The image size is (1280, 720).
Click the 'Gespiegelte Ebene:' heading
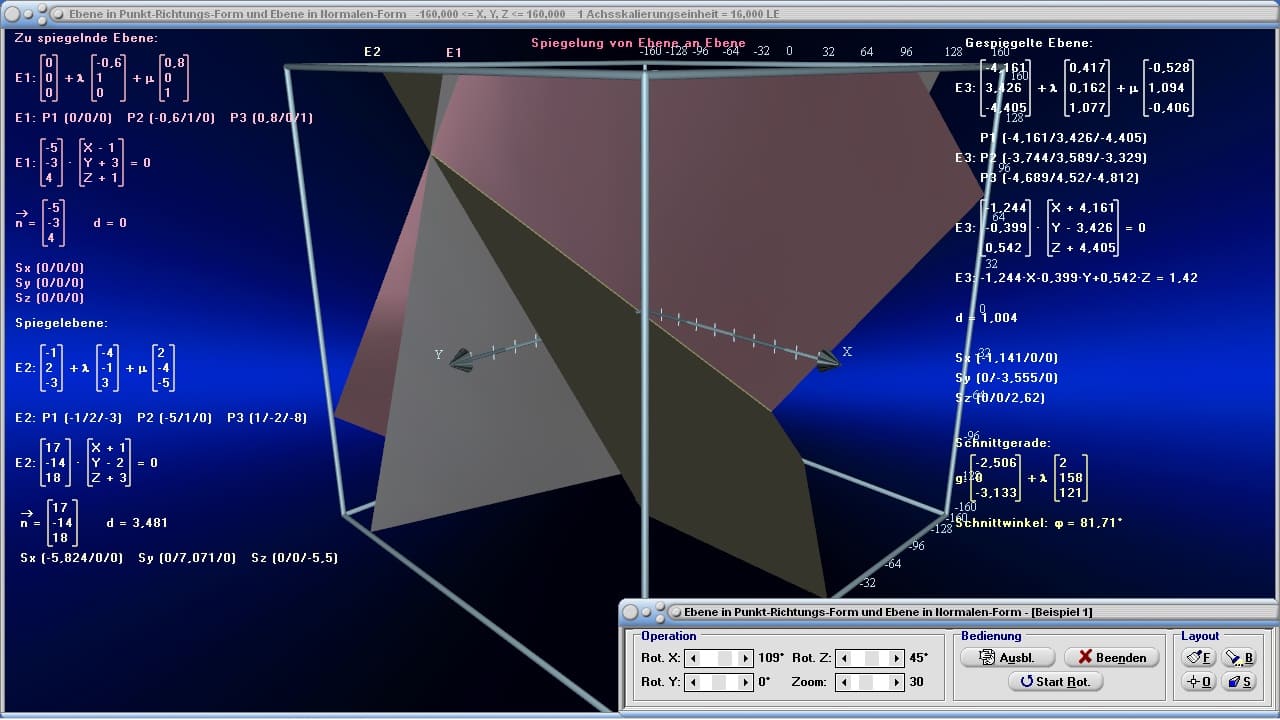[x=1029, y=43]
